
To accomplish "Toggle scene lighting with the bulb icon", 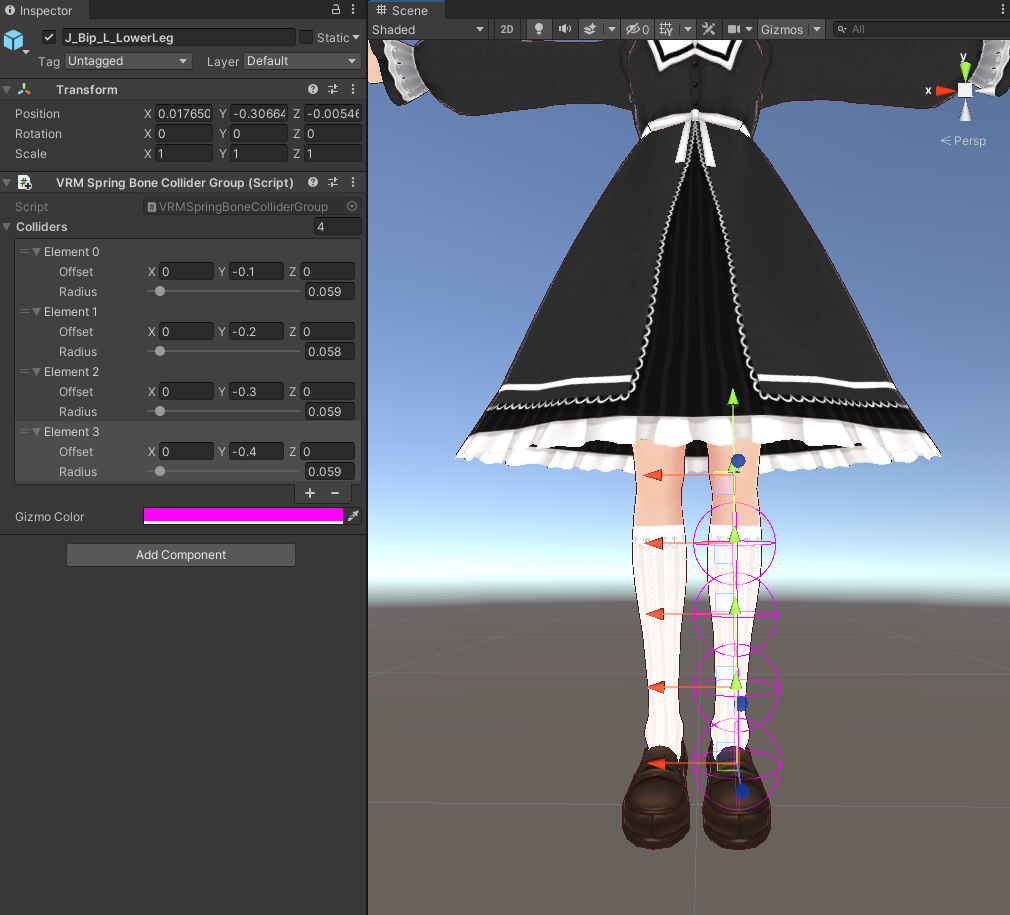I will (x=538, y=29).
